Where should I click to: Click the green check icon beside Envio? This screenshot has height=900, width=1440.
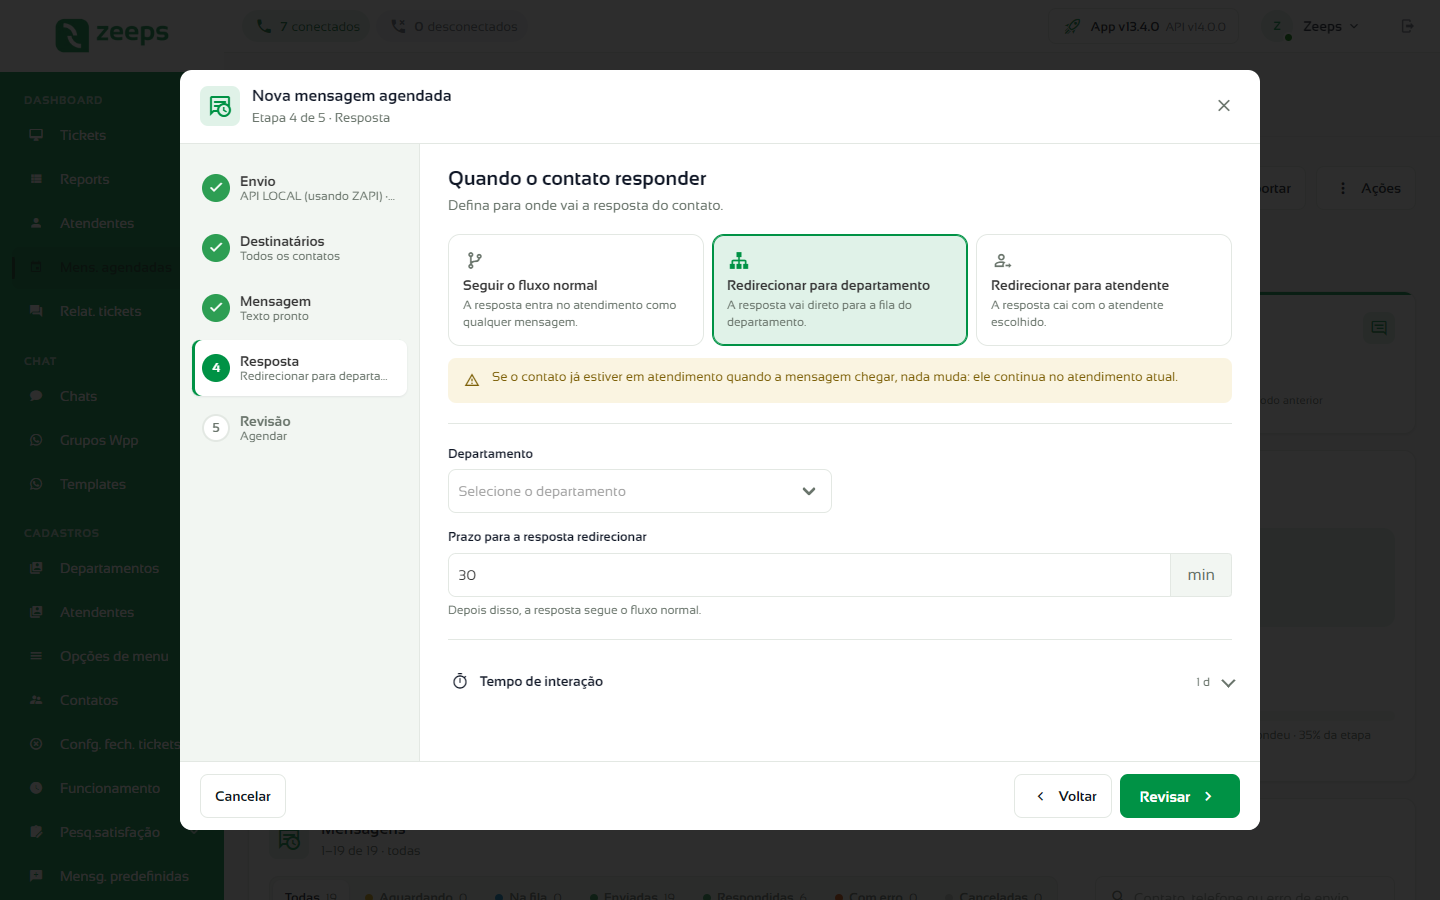coord(216,188)
